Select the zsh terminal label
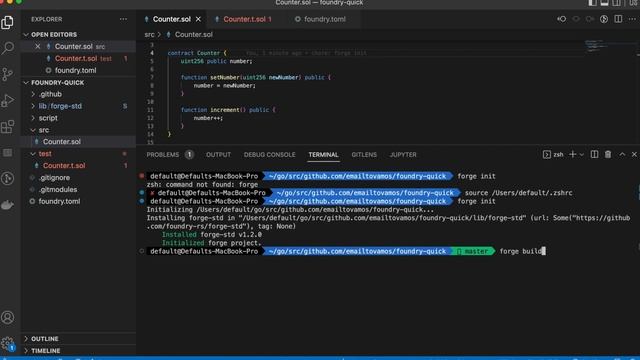 point(553,154)
